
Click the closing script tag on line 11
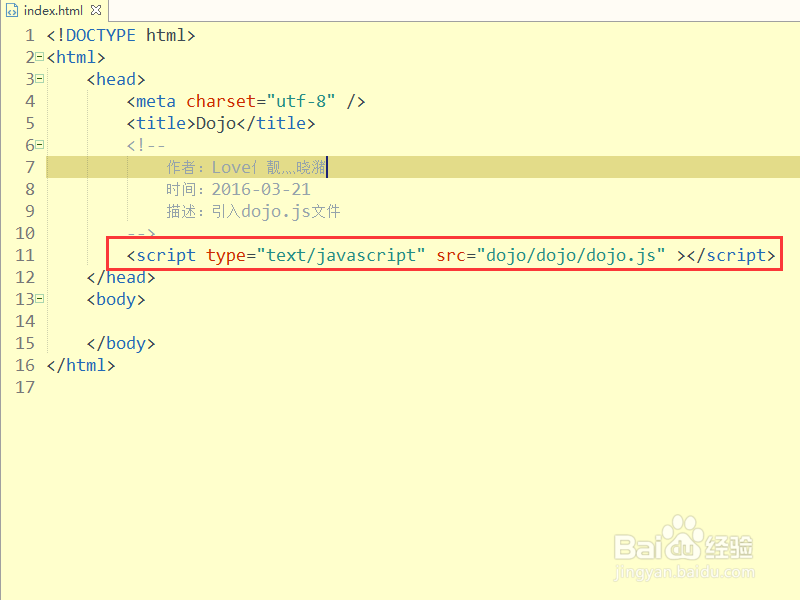731,255
